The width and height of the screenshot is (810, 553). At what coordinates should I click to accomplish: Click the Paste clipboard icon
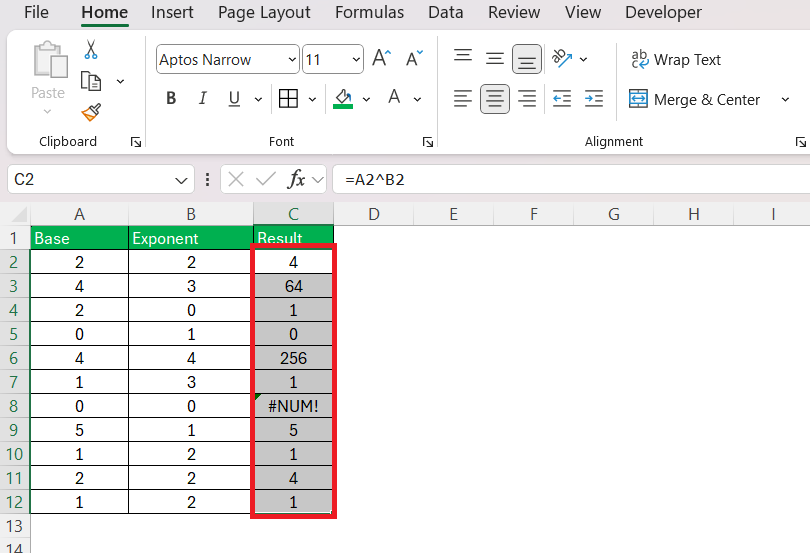[50, 59]
